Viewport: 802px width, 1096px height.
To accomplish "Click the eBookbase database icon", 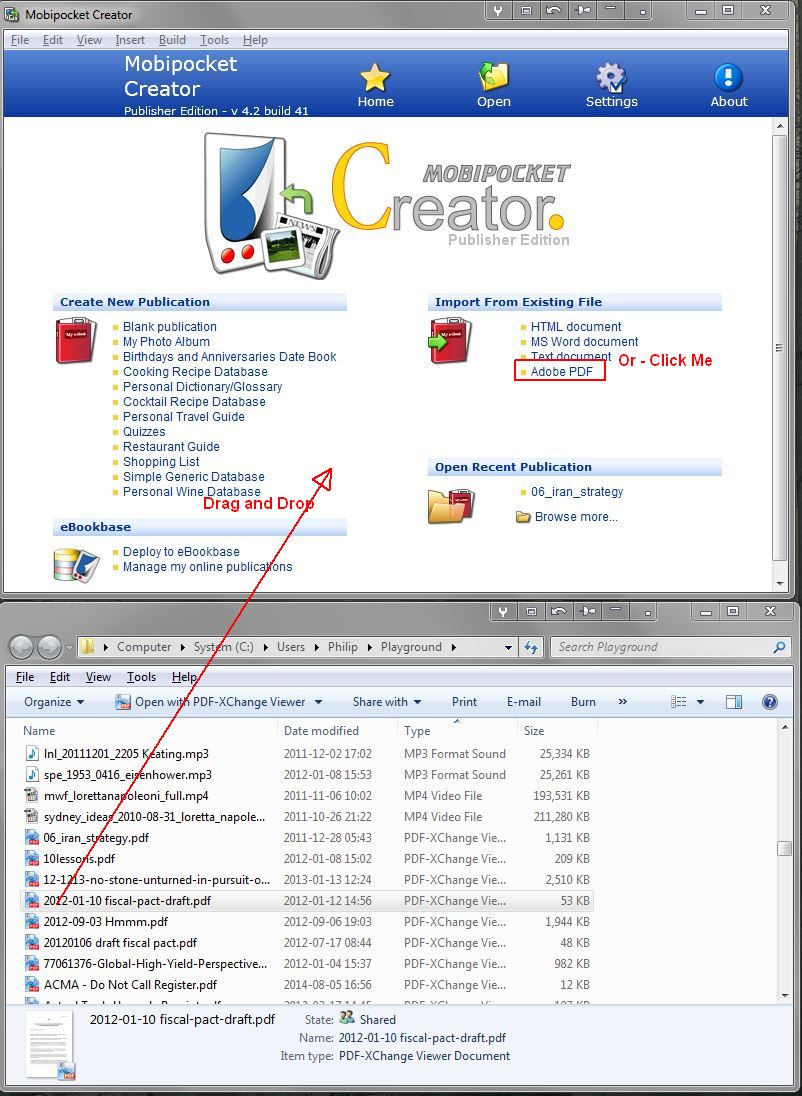I will (76, 565).
